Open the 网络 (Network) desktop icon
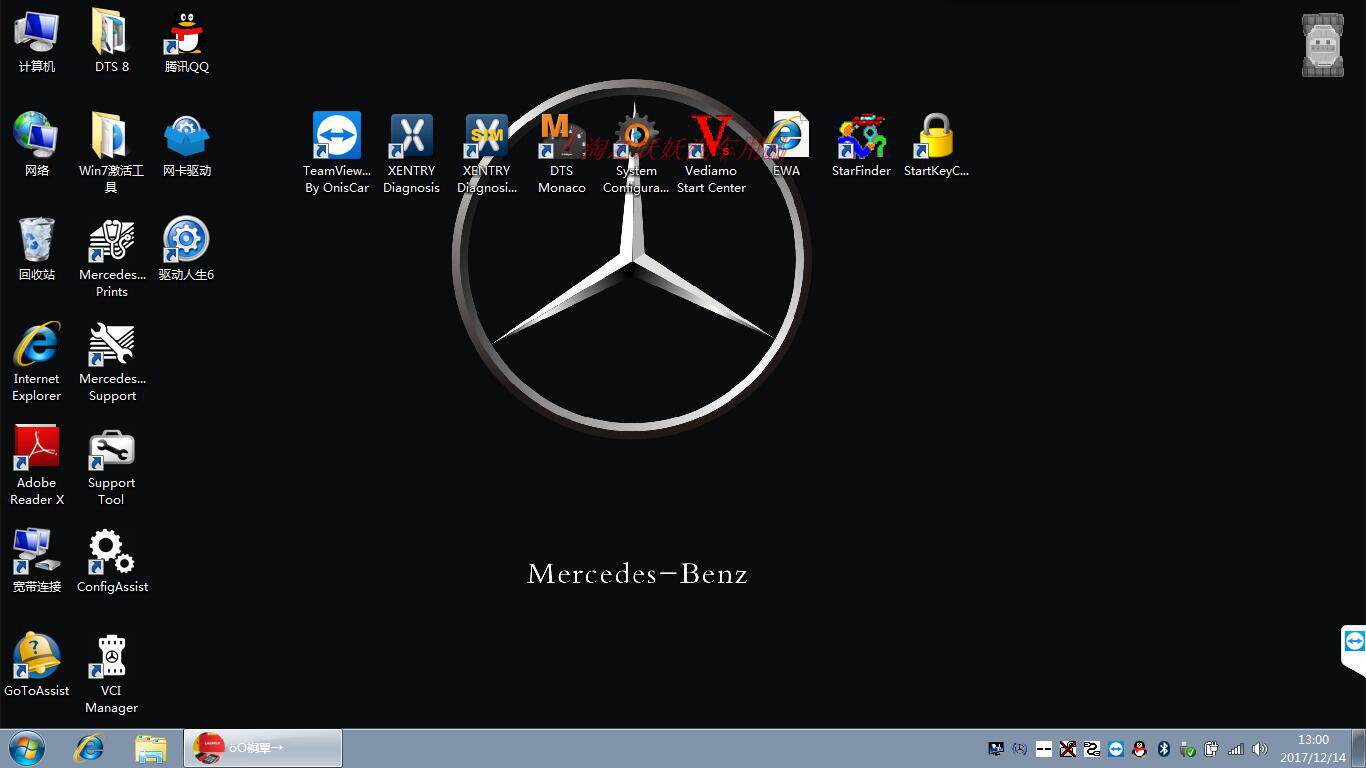This screenshot has width=1366, height=768. pyautogui.click(x=37, y=145)
